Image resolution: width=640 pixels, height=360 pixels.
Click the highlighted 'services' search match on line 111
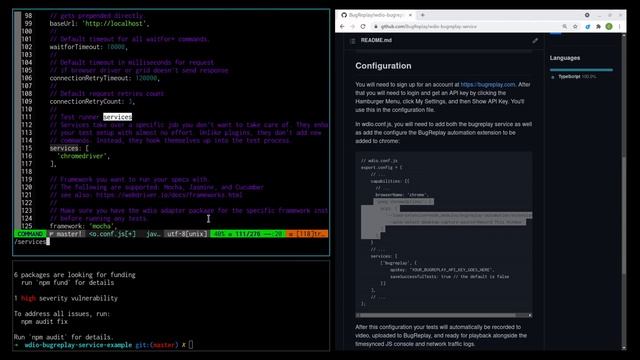[118, 117]
